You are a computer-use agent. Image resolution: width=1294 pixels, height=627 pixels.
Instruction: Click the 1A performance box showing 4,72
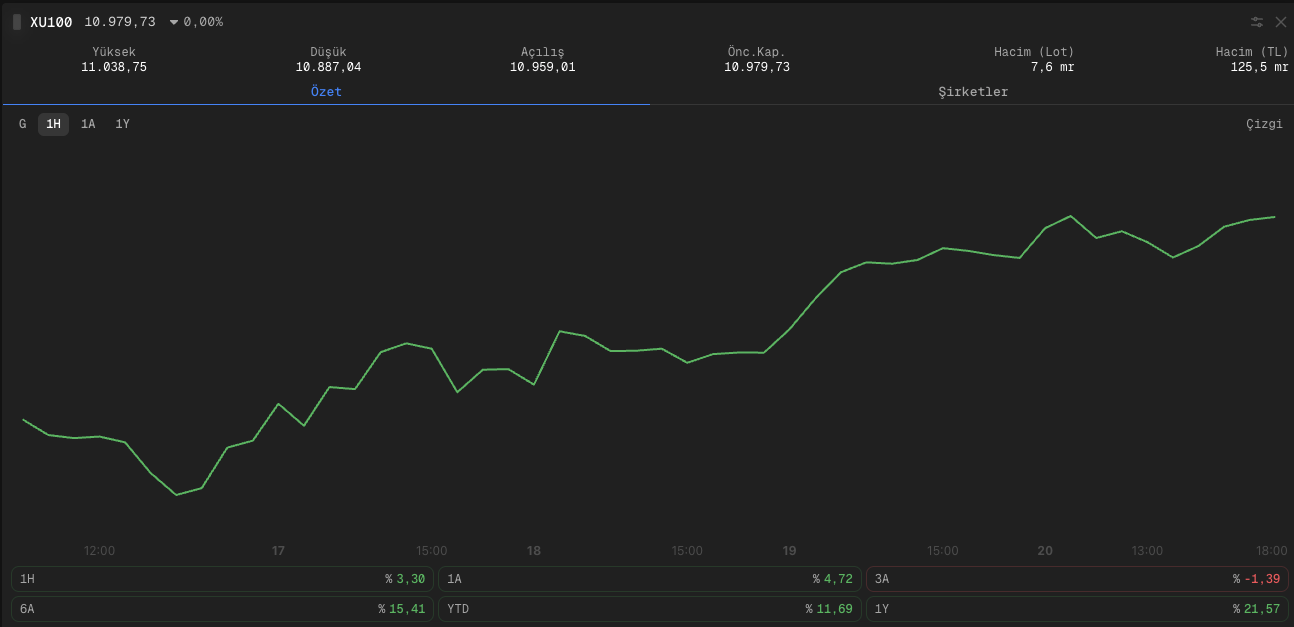pos(649,579)
